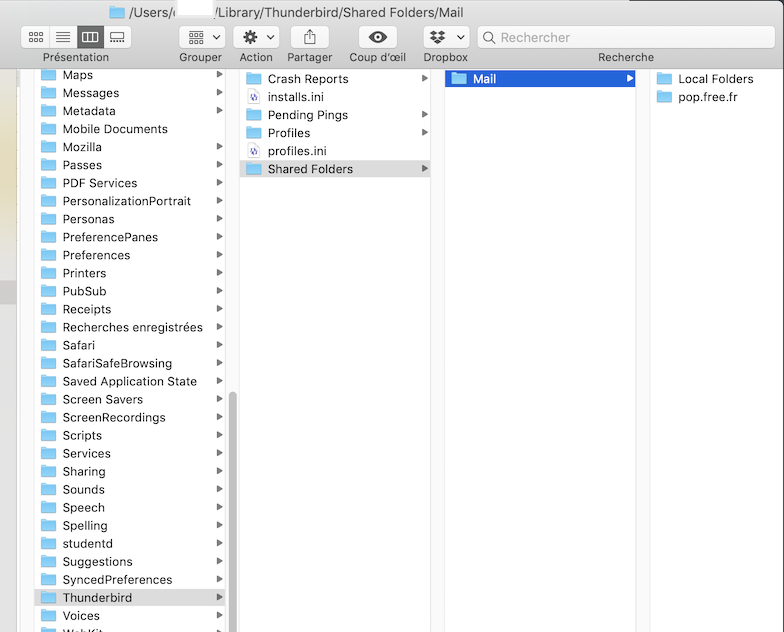Screen dimensions: 784x632
Task: Select Saved Application State folder
Action: point(130,381)
